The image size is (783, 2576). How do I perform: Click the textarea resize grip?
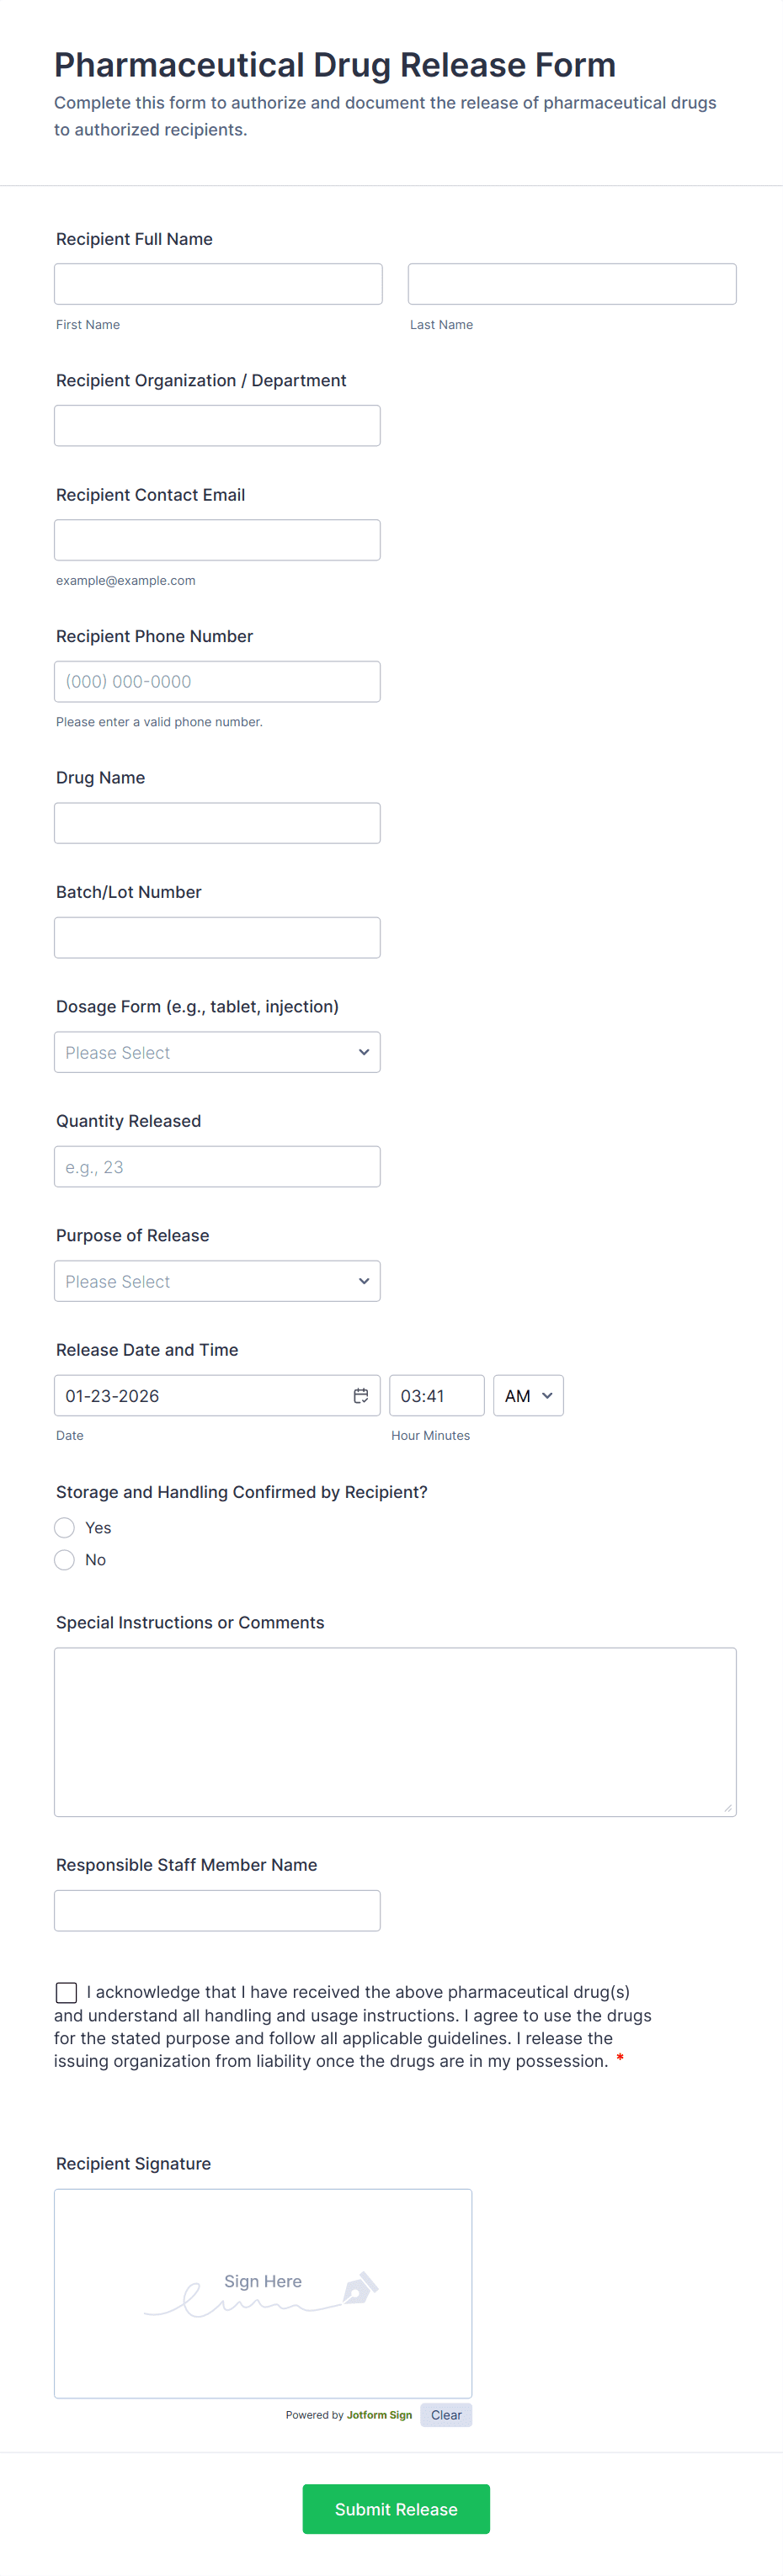727,1808
